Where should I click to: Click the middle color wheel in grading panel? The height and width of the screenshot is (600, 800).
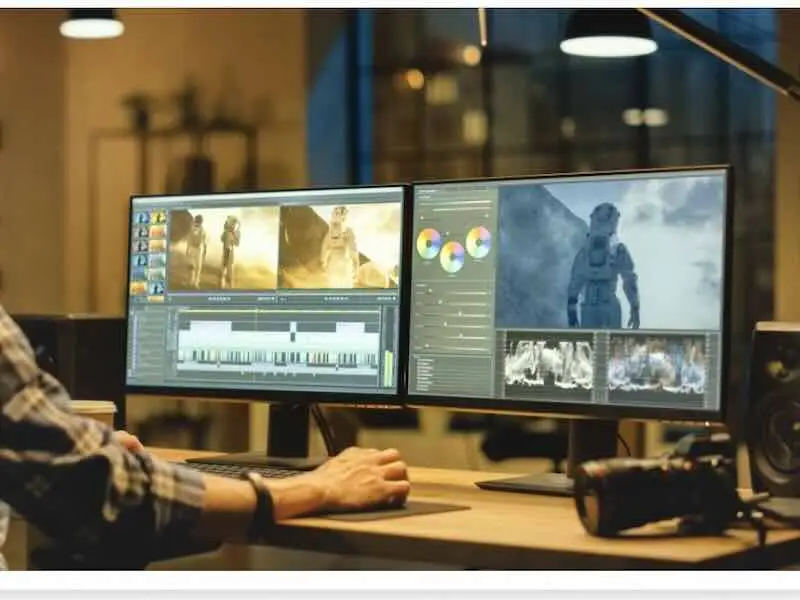click(453, 257)
